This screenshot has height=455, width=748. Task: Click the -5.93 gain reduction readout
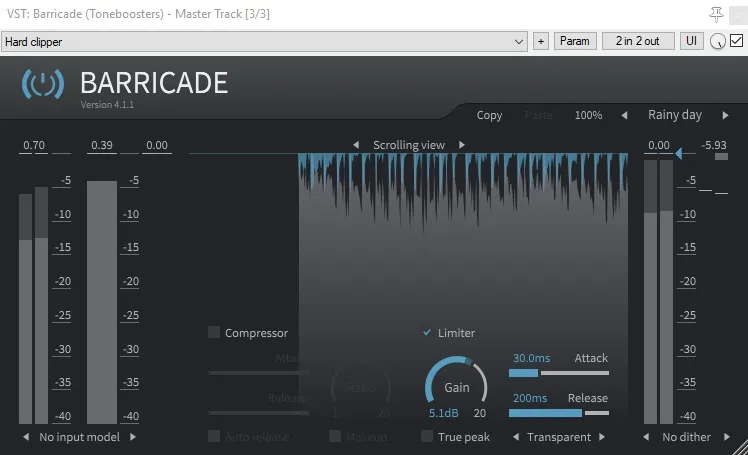click(x=714, y=145)
